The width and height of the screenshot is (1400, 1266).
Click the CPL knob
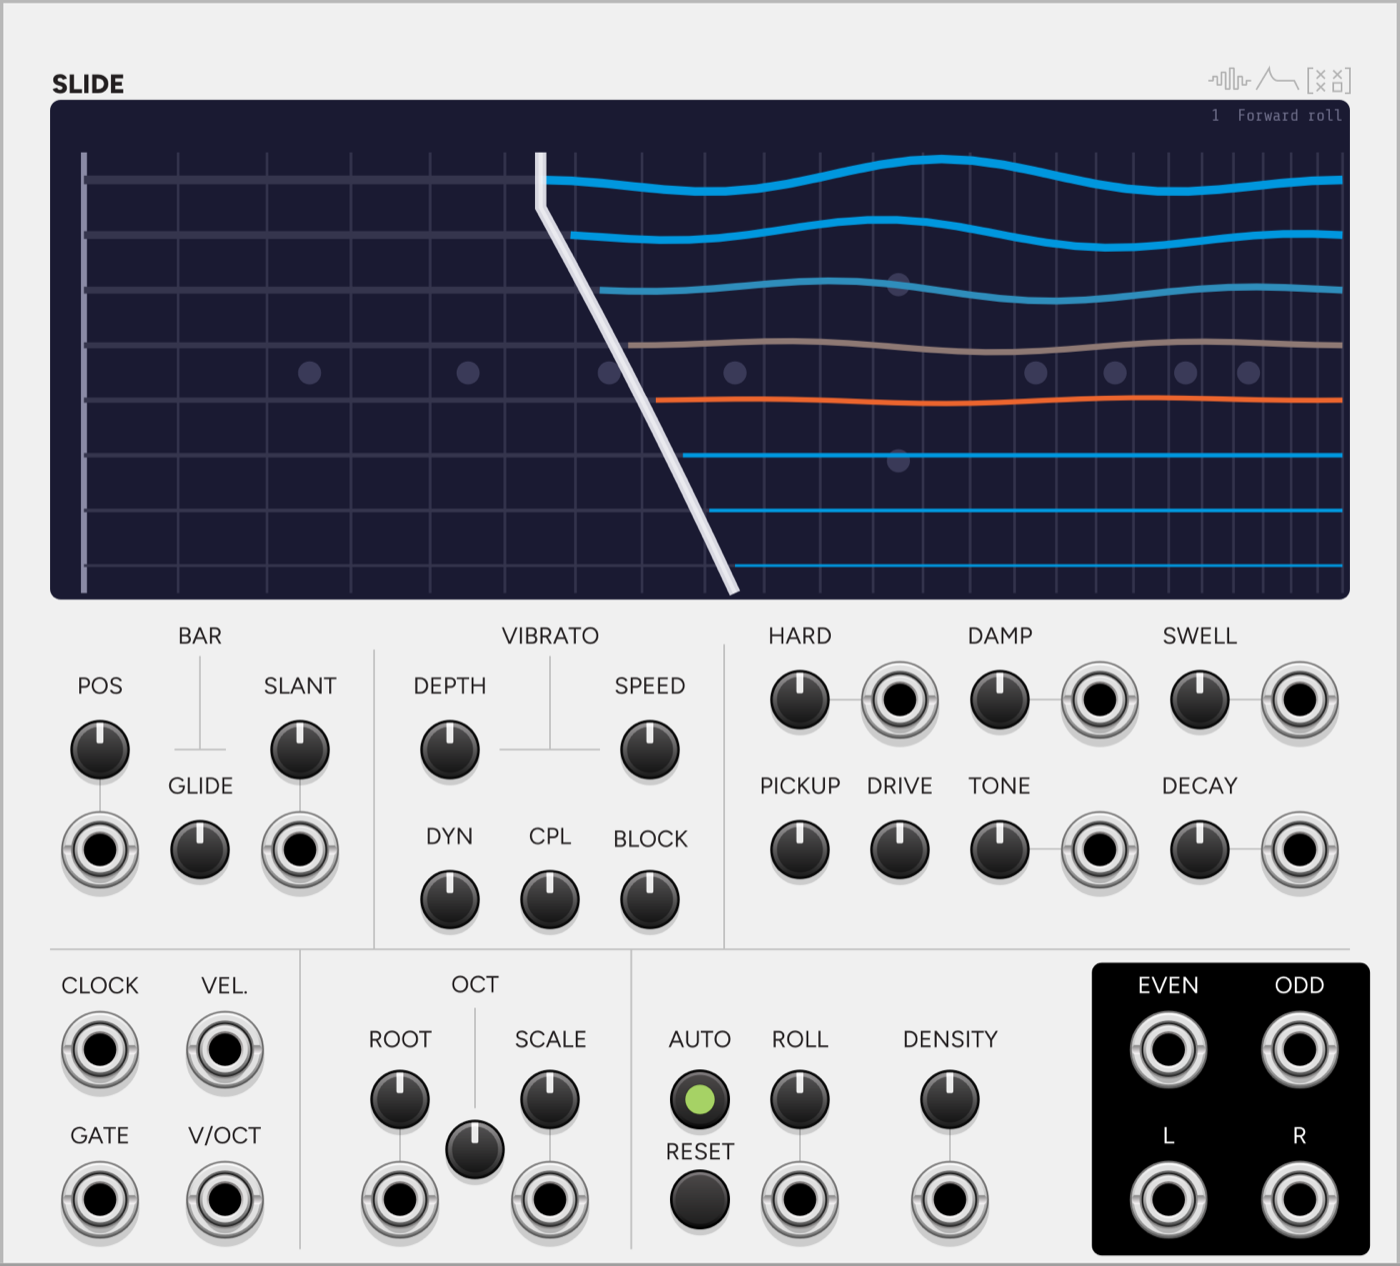(x=550, y=899)
